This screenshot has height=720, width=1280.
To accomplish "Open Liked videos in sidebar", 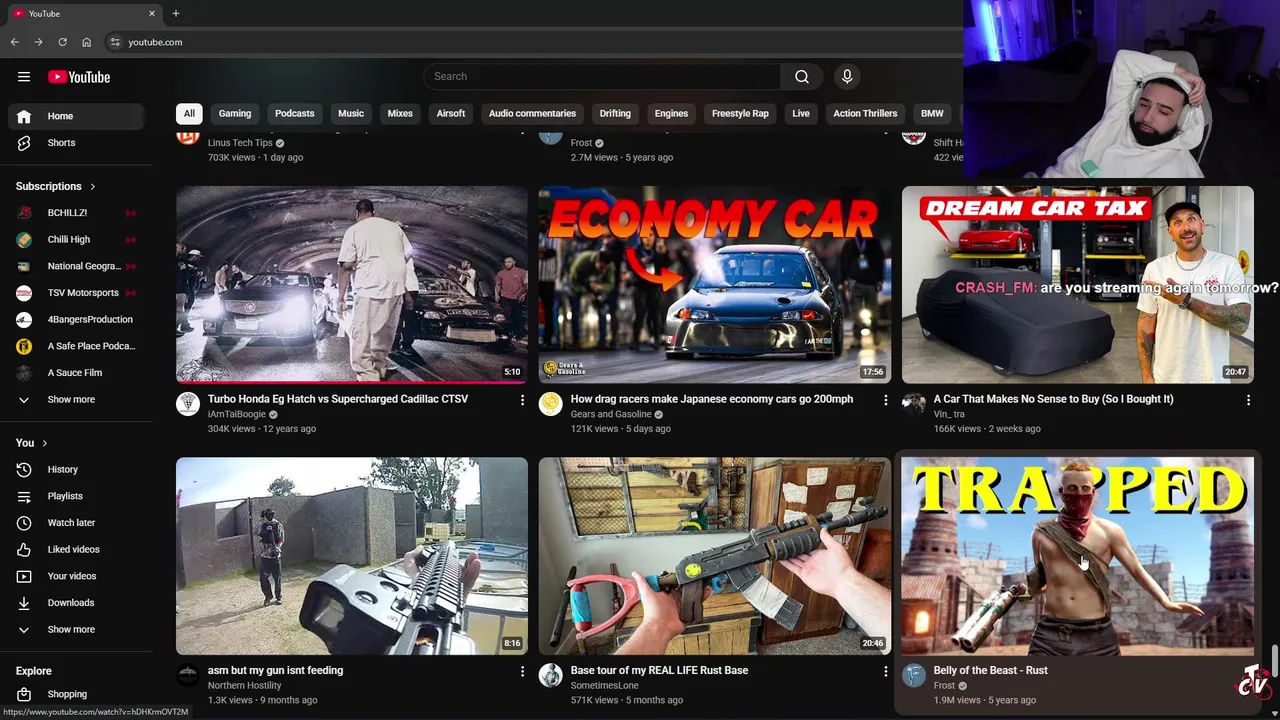I will (x=76, y=550).
